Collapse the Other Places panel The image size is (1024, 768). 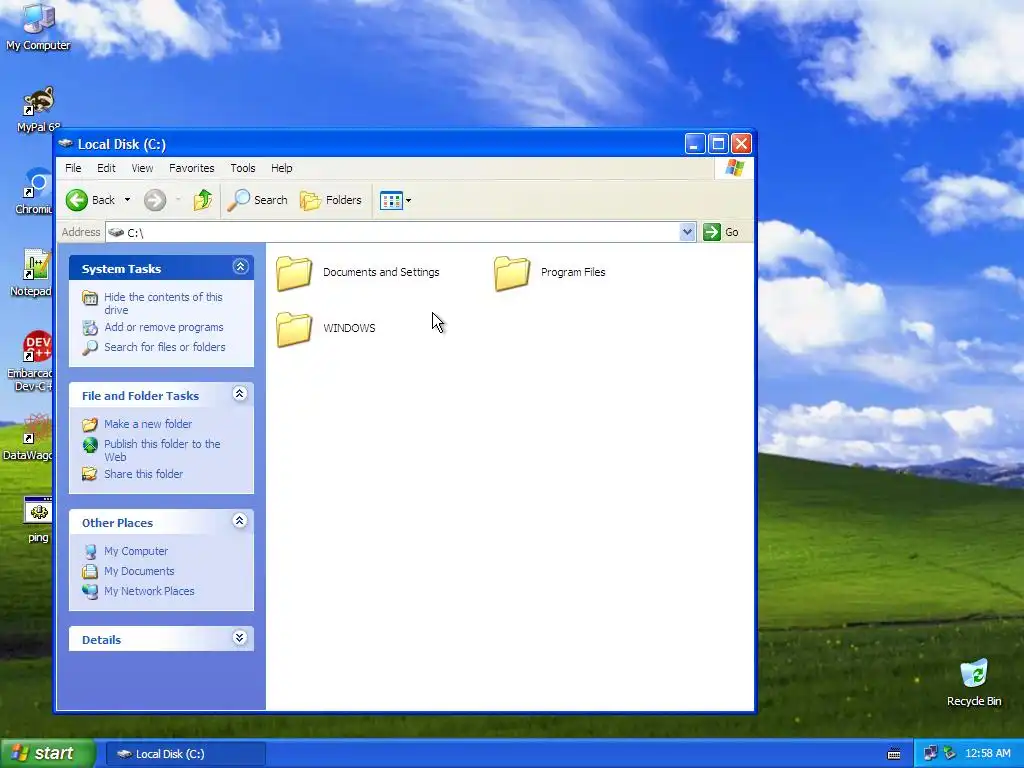pos(240,520)
